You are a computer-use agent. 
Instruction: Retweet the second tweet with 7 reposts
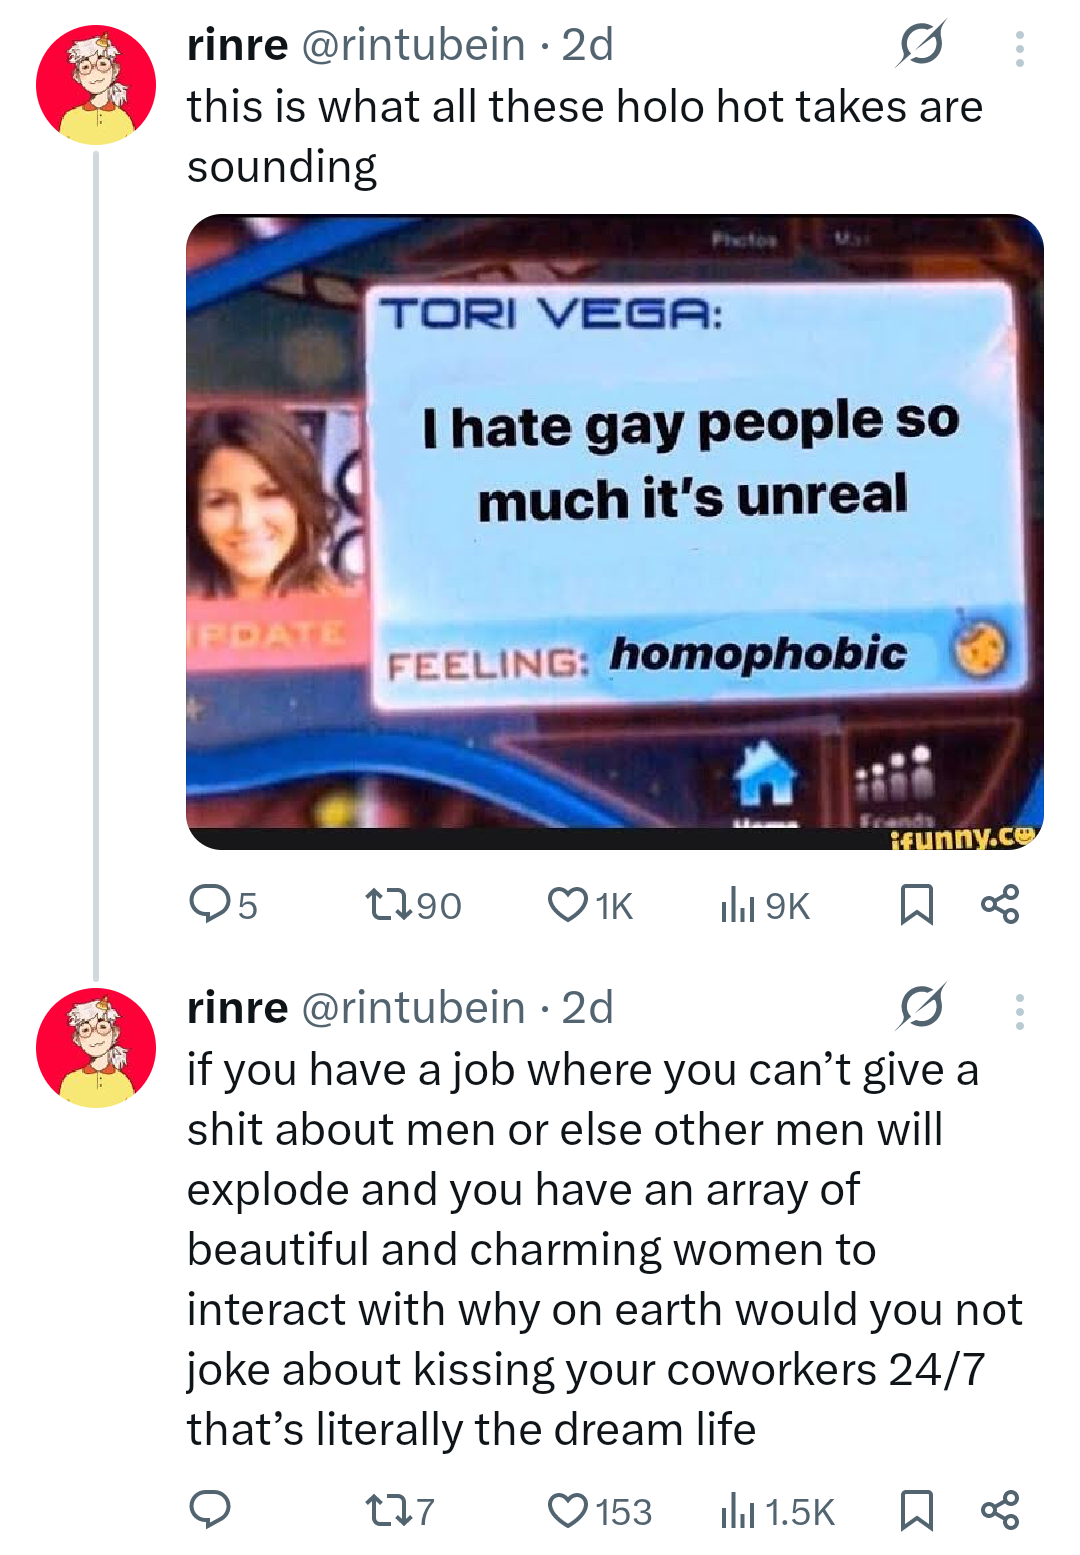pos(387,1510)
